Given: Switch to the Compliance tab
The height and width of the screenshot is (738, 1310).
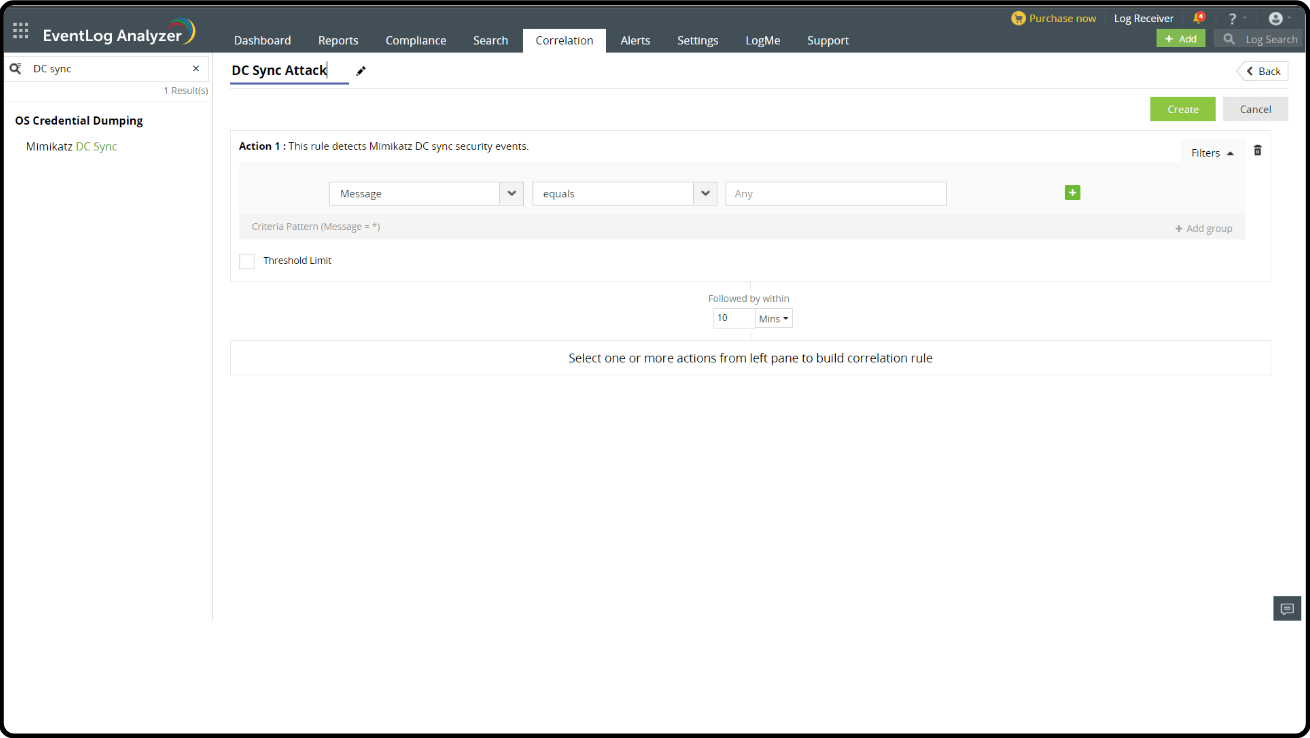Looking at the screenshot, I should pyautogui.click(x=416, y=40).
